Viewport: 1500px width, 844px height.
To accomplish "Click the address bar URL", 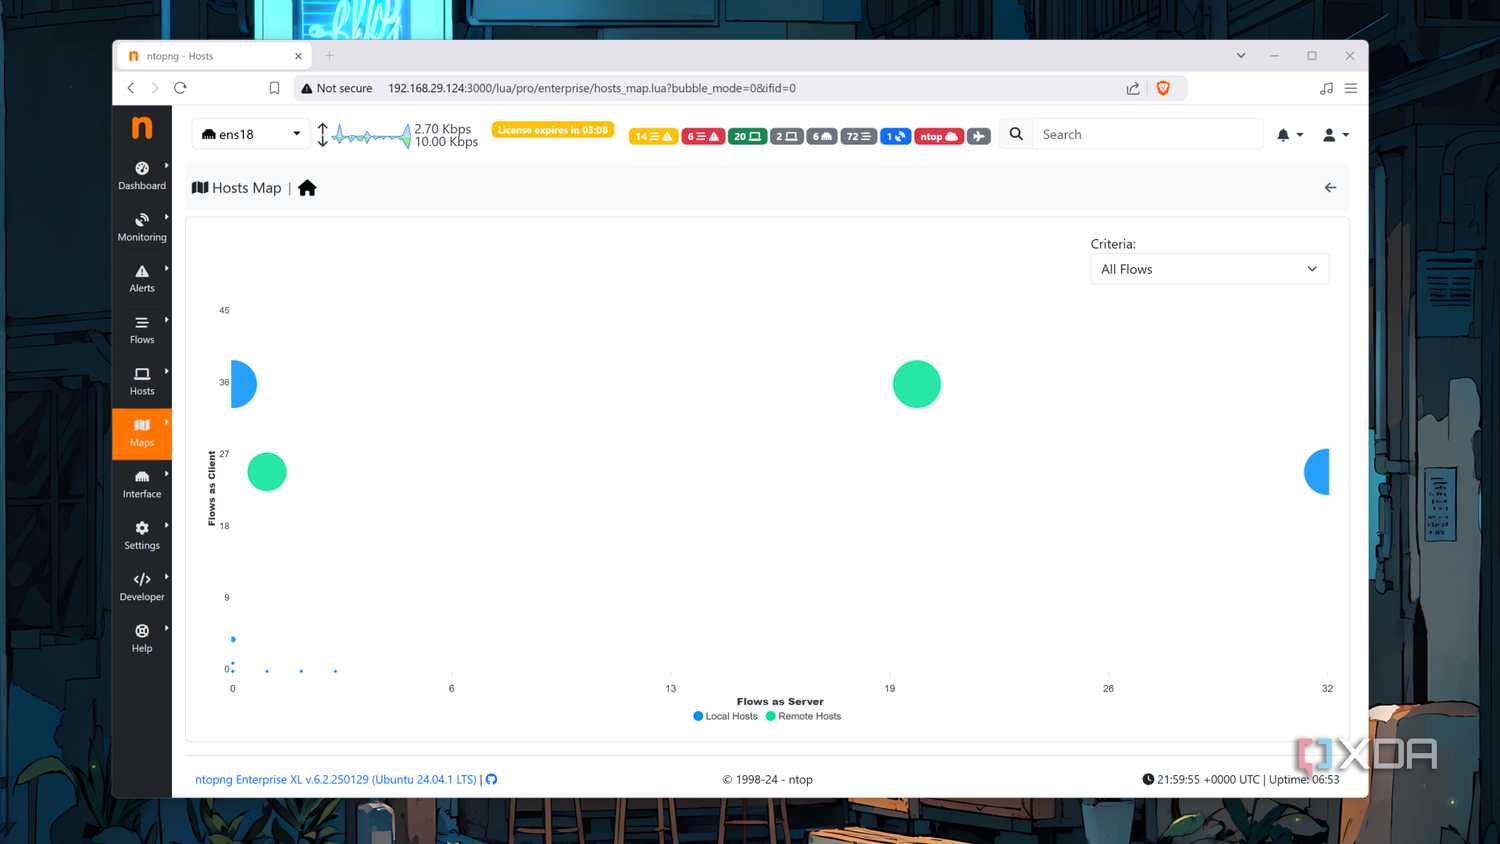I will pos(592,88).
